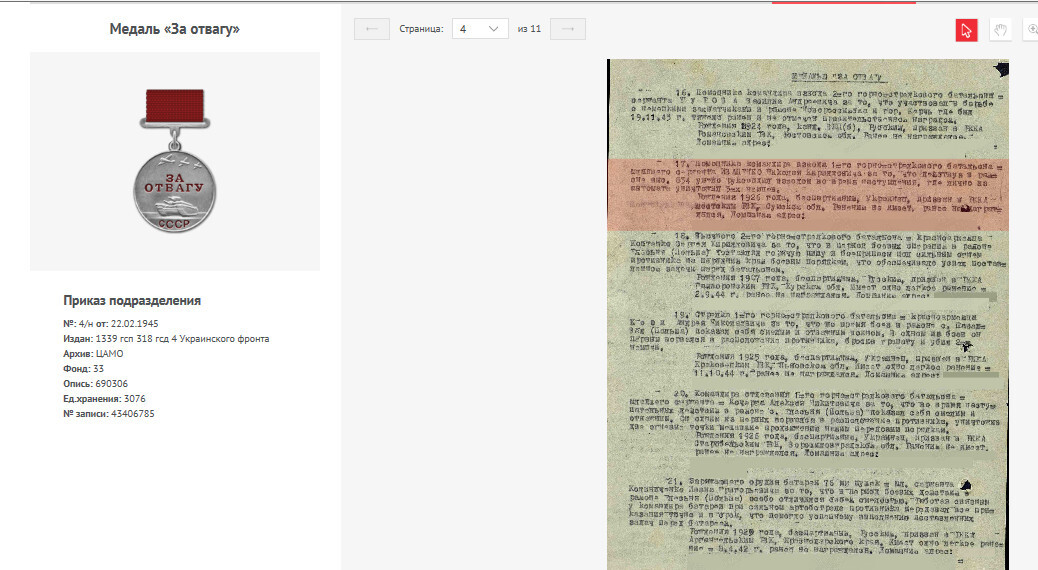Click the heading Медаль «За отвагу»
Viewport: 1038px width, 570px height.
[175, 29]
